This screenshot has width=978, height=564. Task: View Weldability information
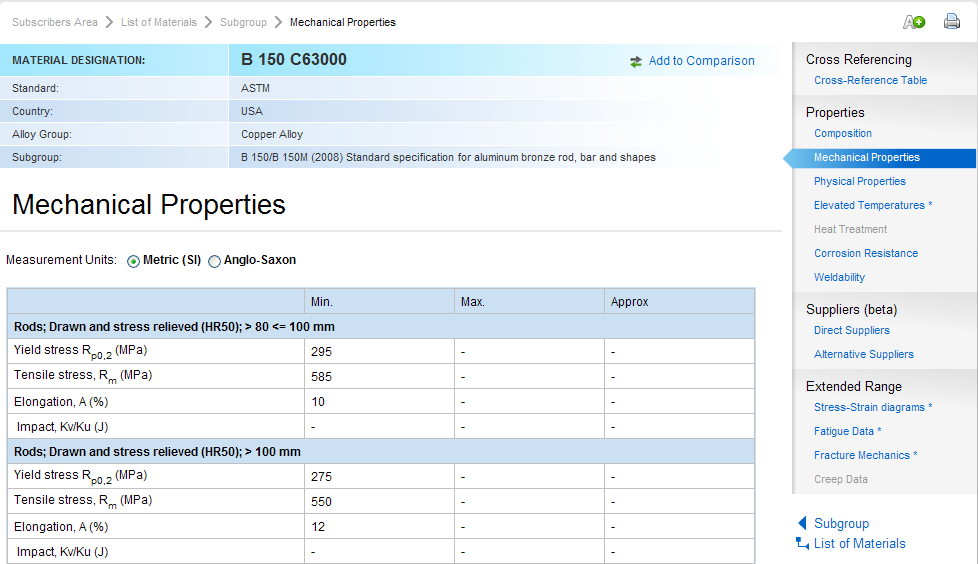click(839, 277)
